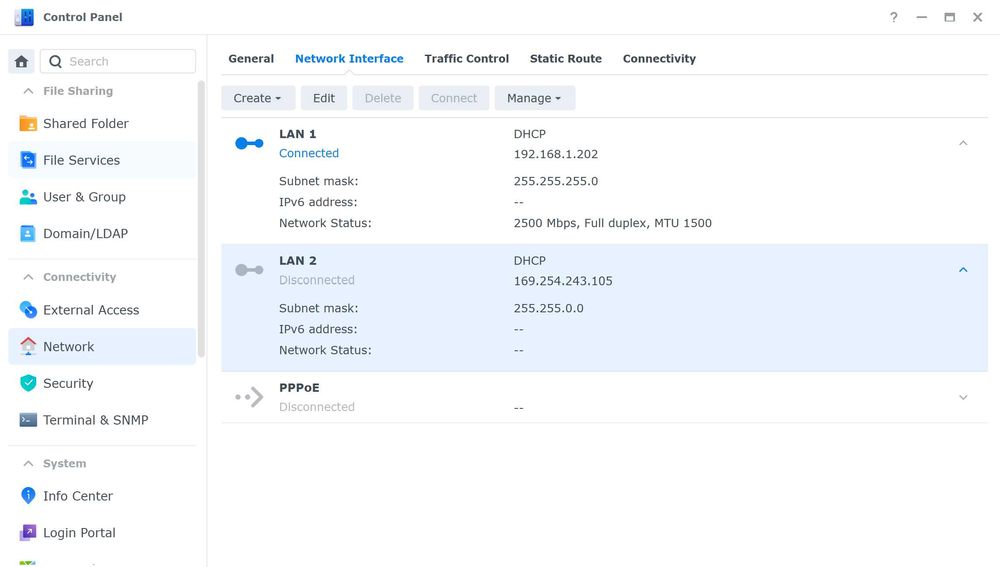Viewport: 1000px width, 567px height.
Task: Open Security shield icon
Action: point(28,383)
